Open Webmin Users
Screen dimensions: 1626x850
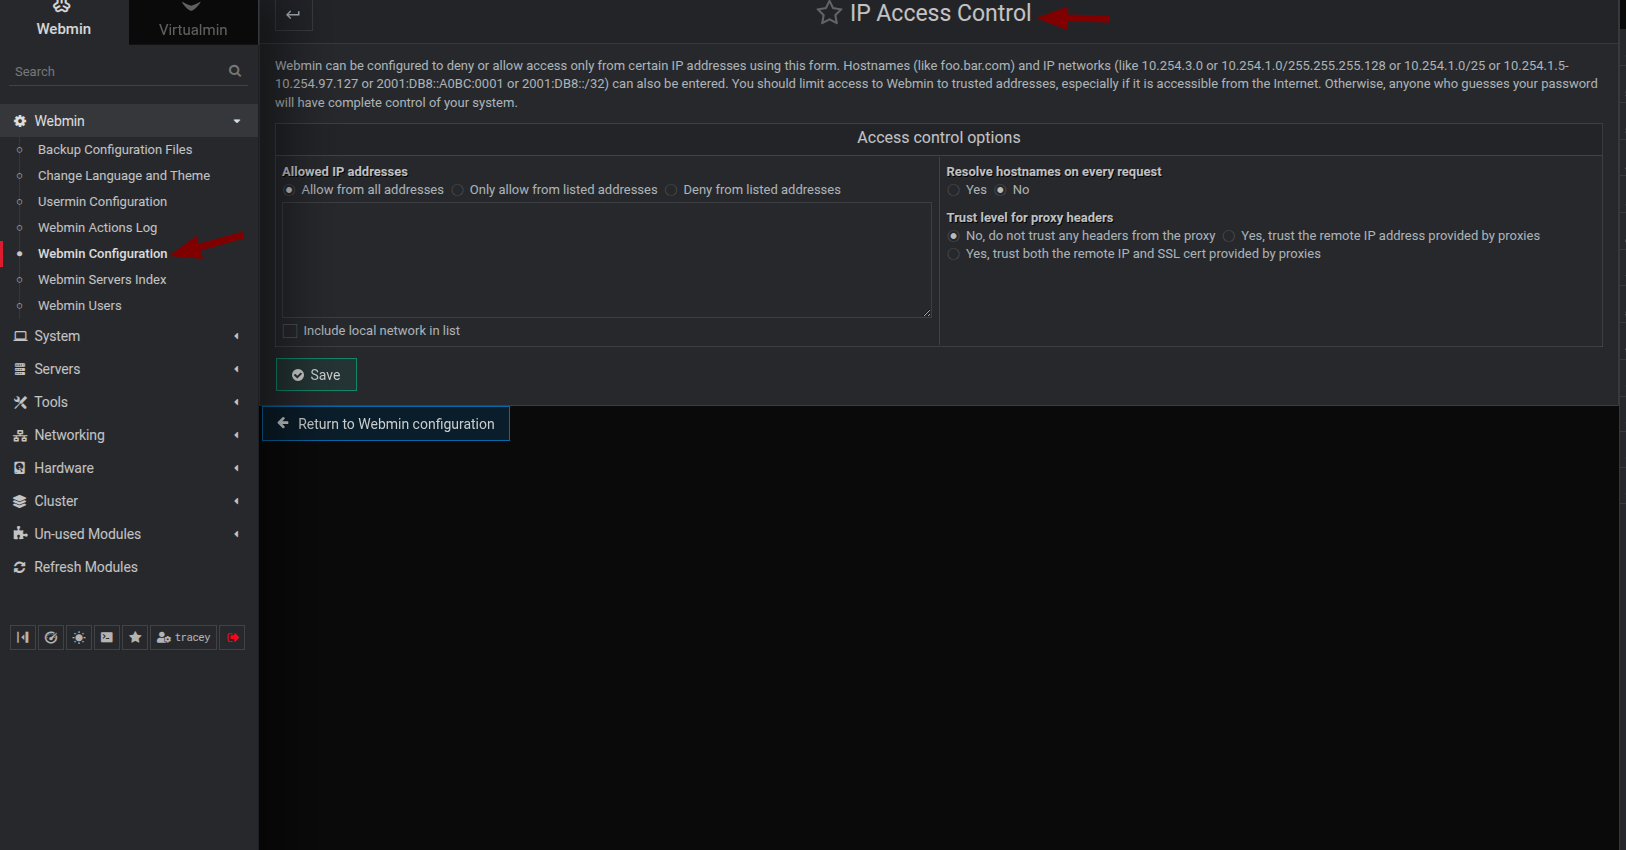80,306
